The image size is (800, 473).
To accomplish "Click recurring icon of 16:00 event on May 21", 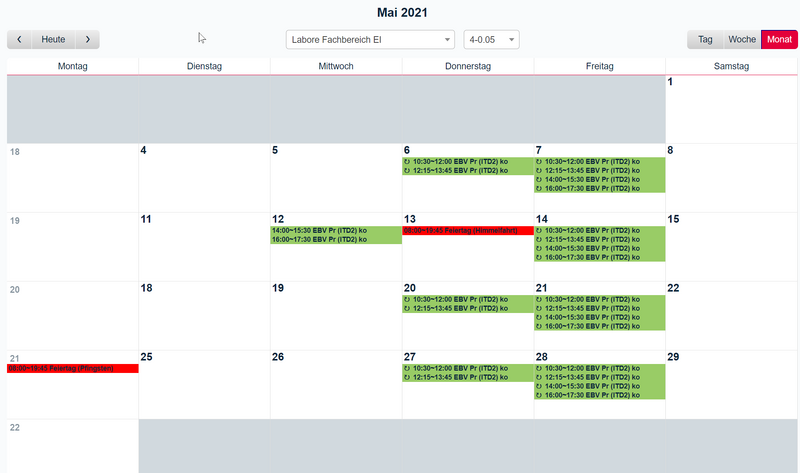I will click(x=539, y=326).
